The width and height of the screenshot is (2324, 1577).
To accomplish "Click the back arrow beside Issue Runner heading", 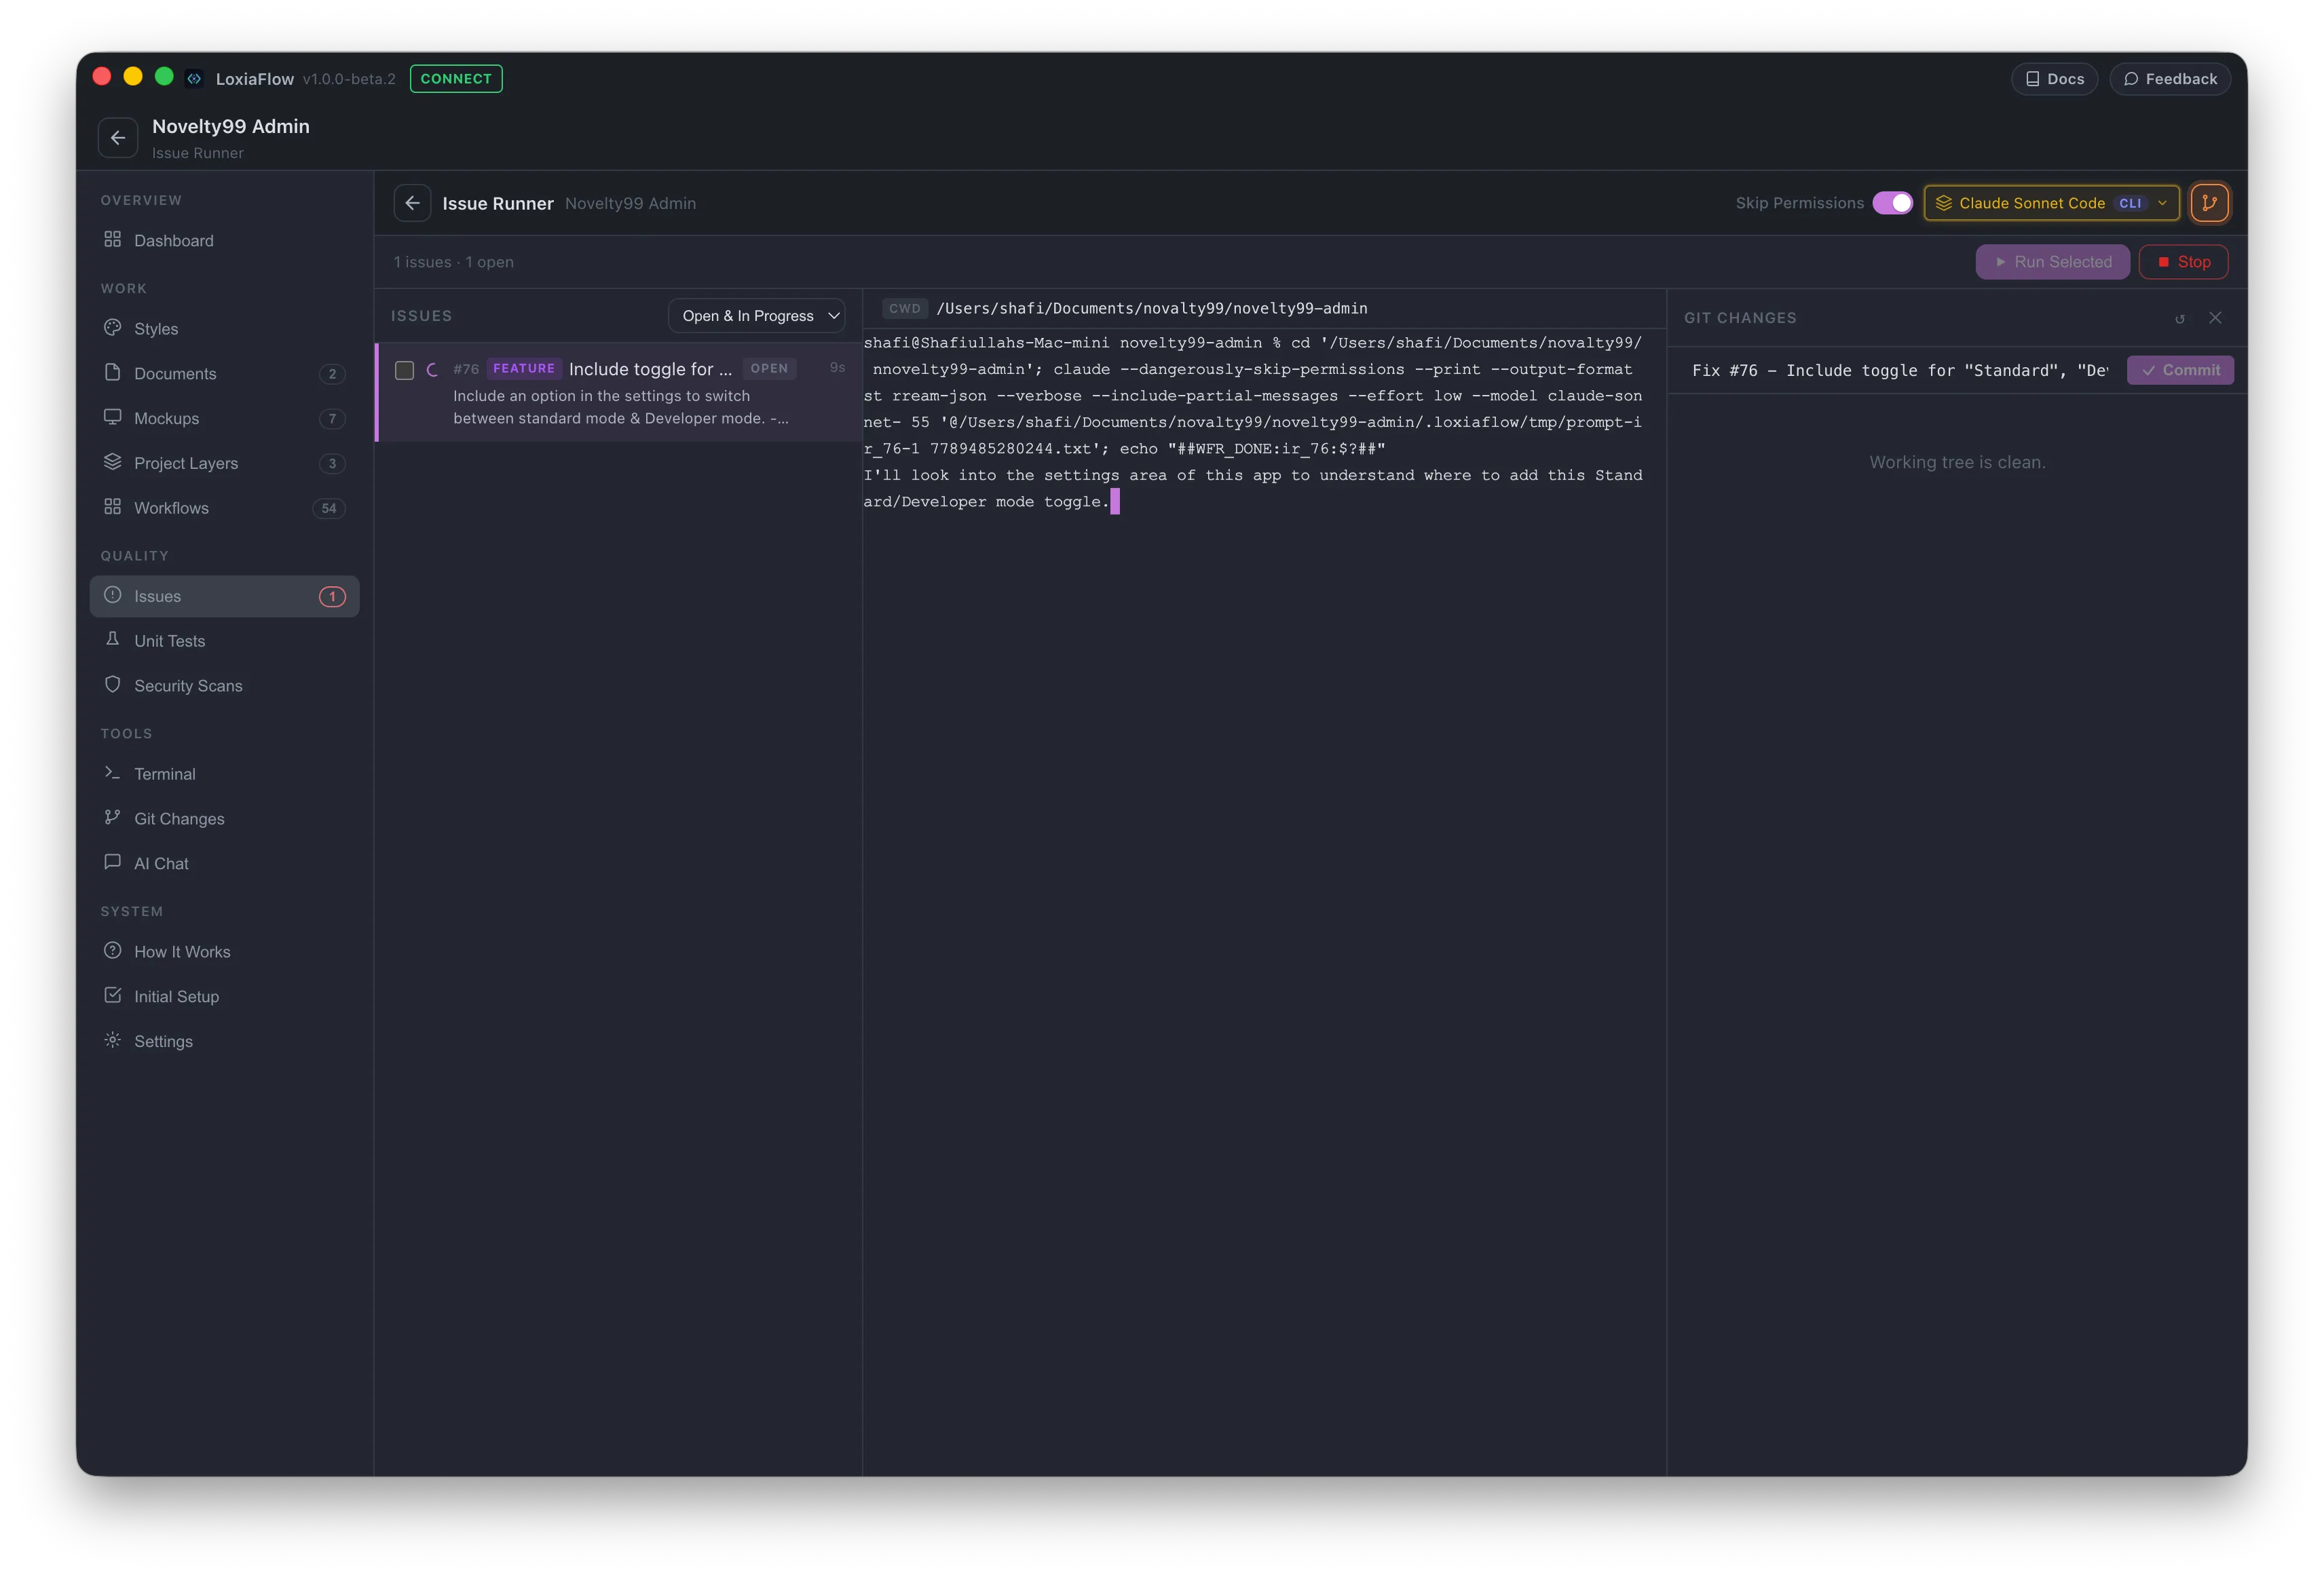I will pyautogui.click(x=412, y=203).
